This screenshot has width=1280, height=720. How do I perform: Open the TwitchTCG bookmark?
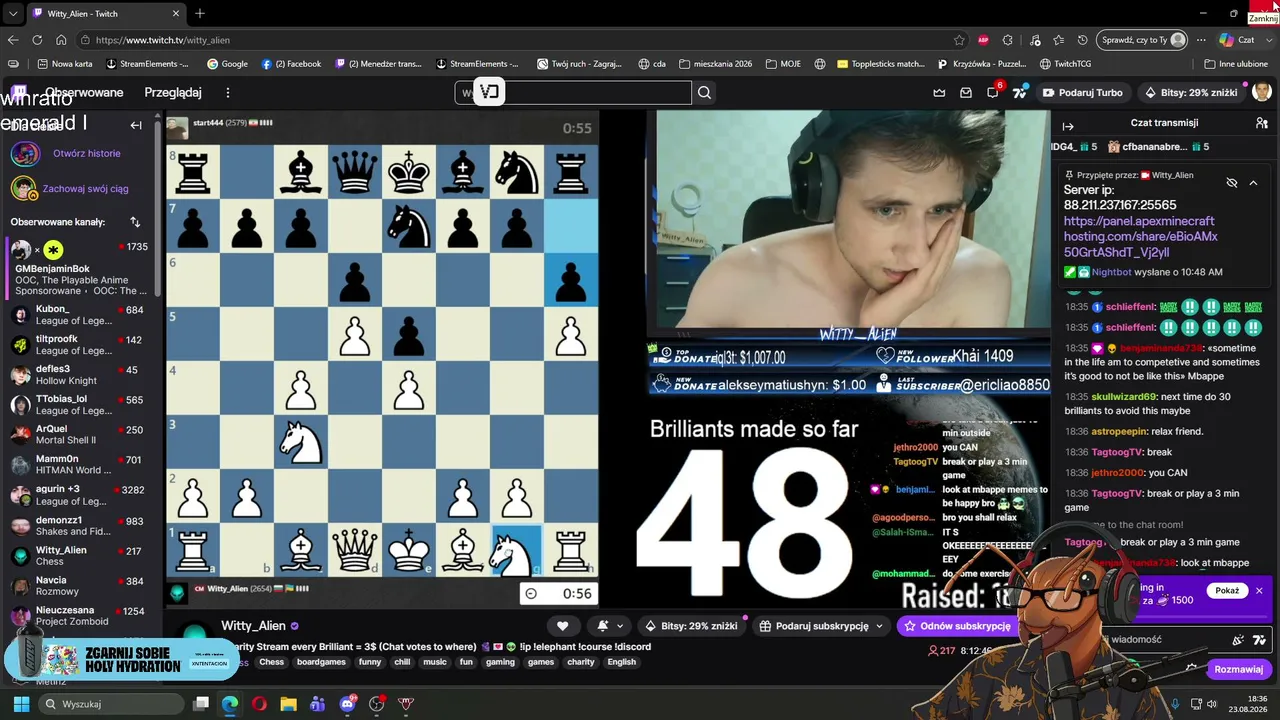1065,64
